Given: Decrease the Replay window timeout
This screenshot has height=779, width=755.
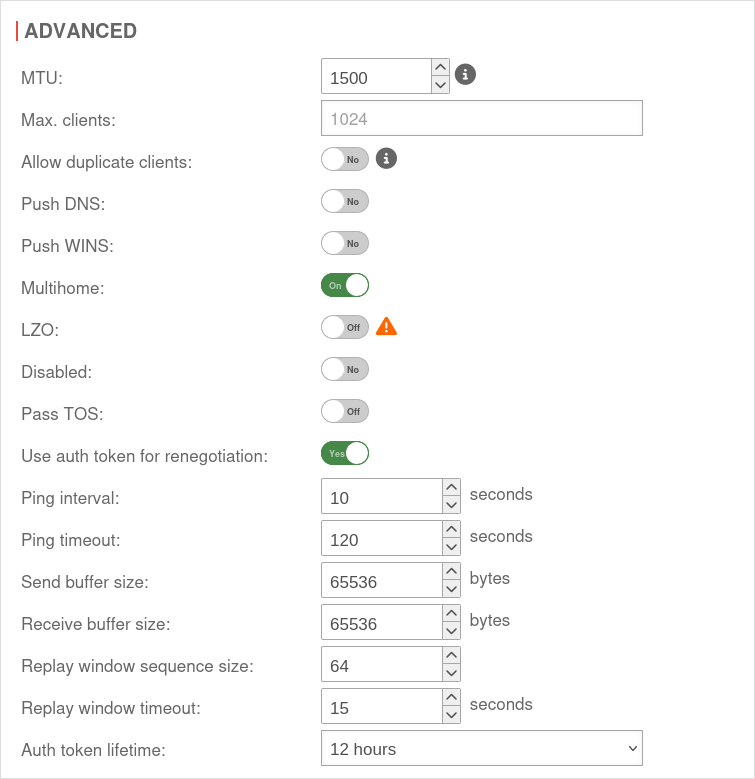Looking at the screenshot, I should [x=451, y=716].
